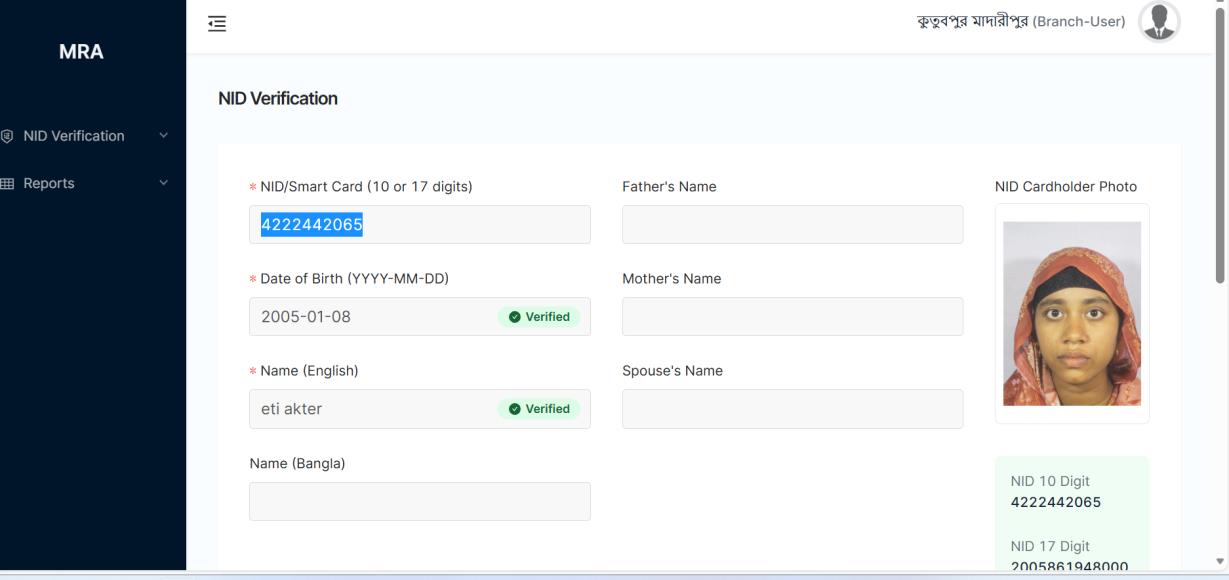Click the vertical scrollbar down arrow
Screen dimensions: 1229x580
[x=1219, y=562]
